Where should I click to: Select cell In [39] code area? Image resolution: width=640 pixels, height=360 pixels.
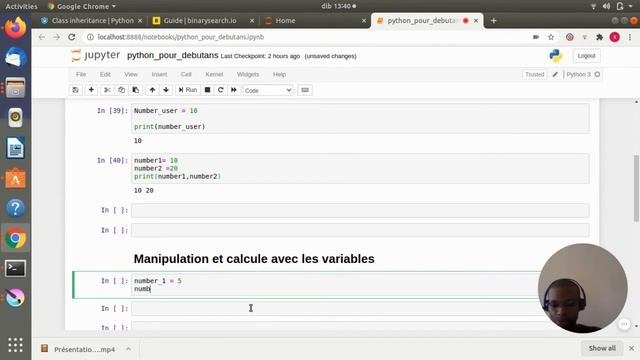click(360, 118)
